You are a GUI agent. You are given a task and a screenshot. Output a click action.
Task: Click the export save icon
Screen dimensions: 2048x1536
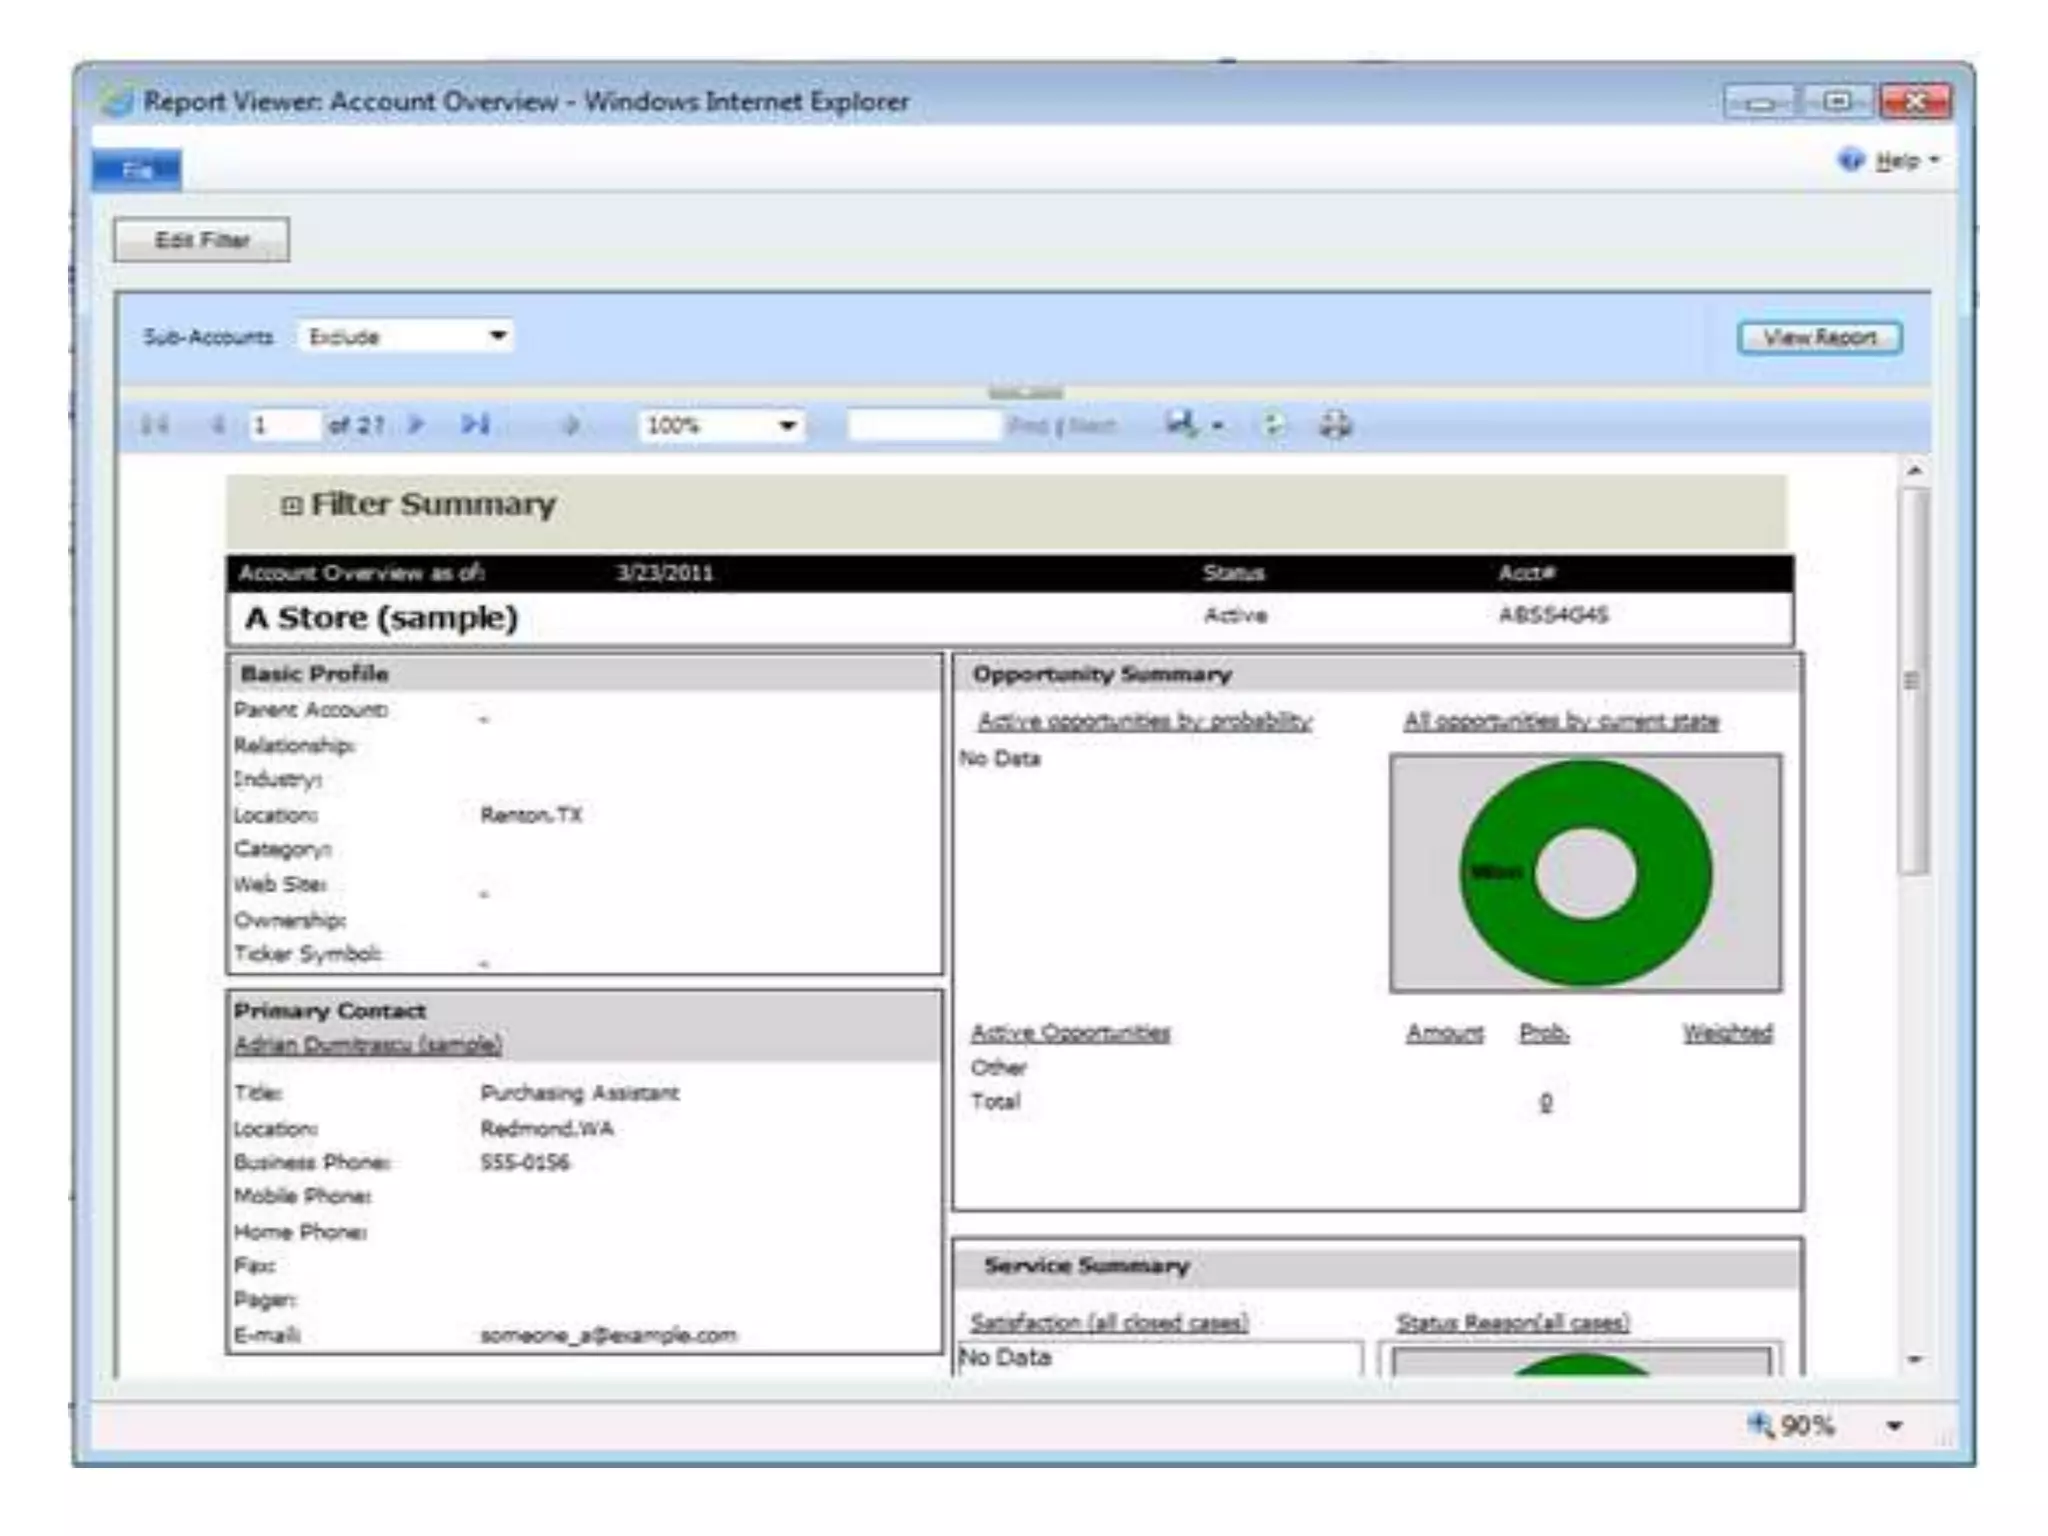(x=1181, y=424)
